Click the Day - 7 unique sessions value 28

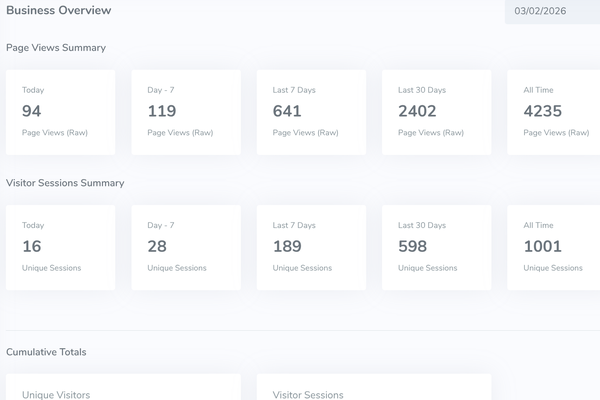157,246
